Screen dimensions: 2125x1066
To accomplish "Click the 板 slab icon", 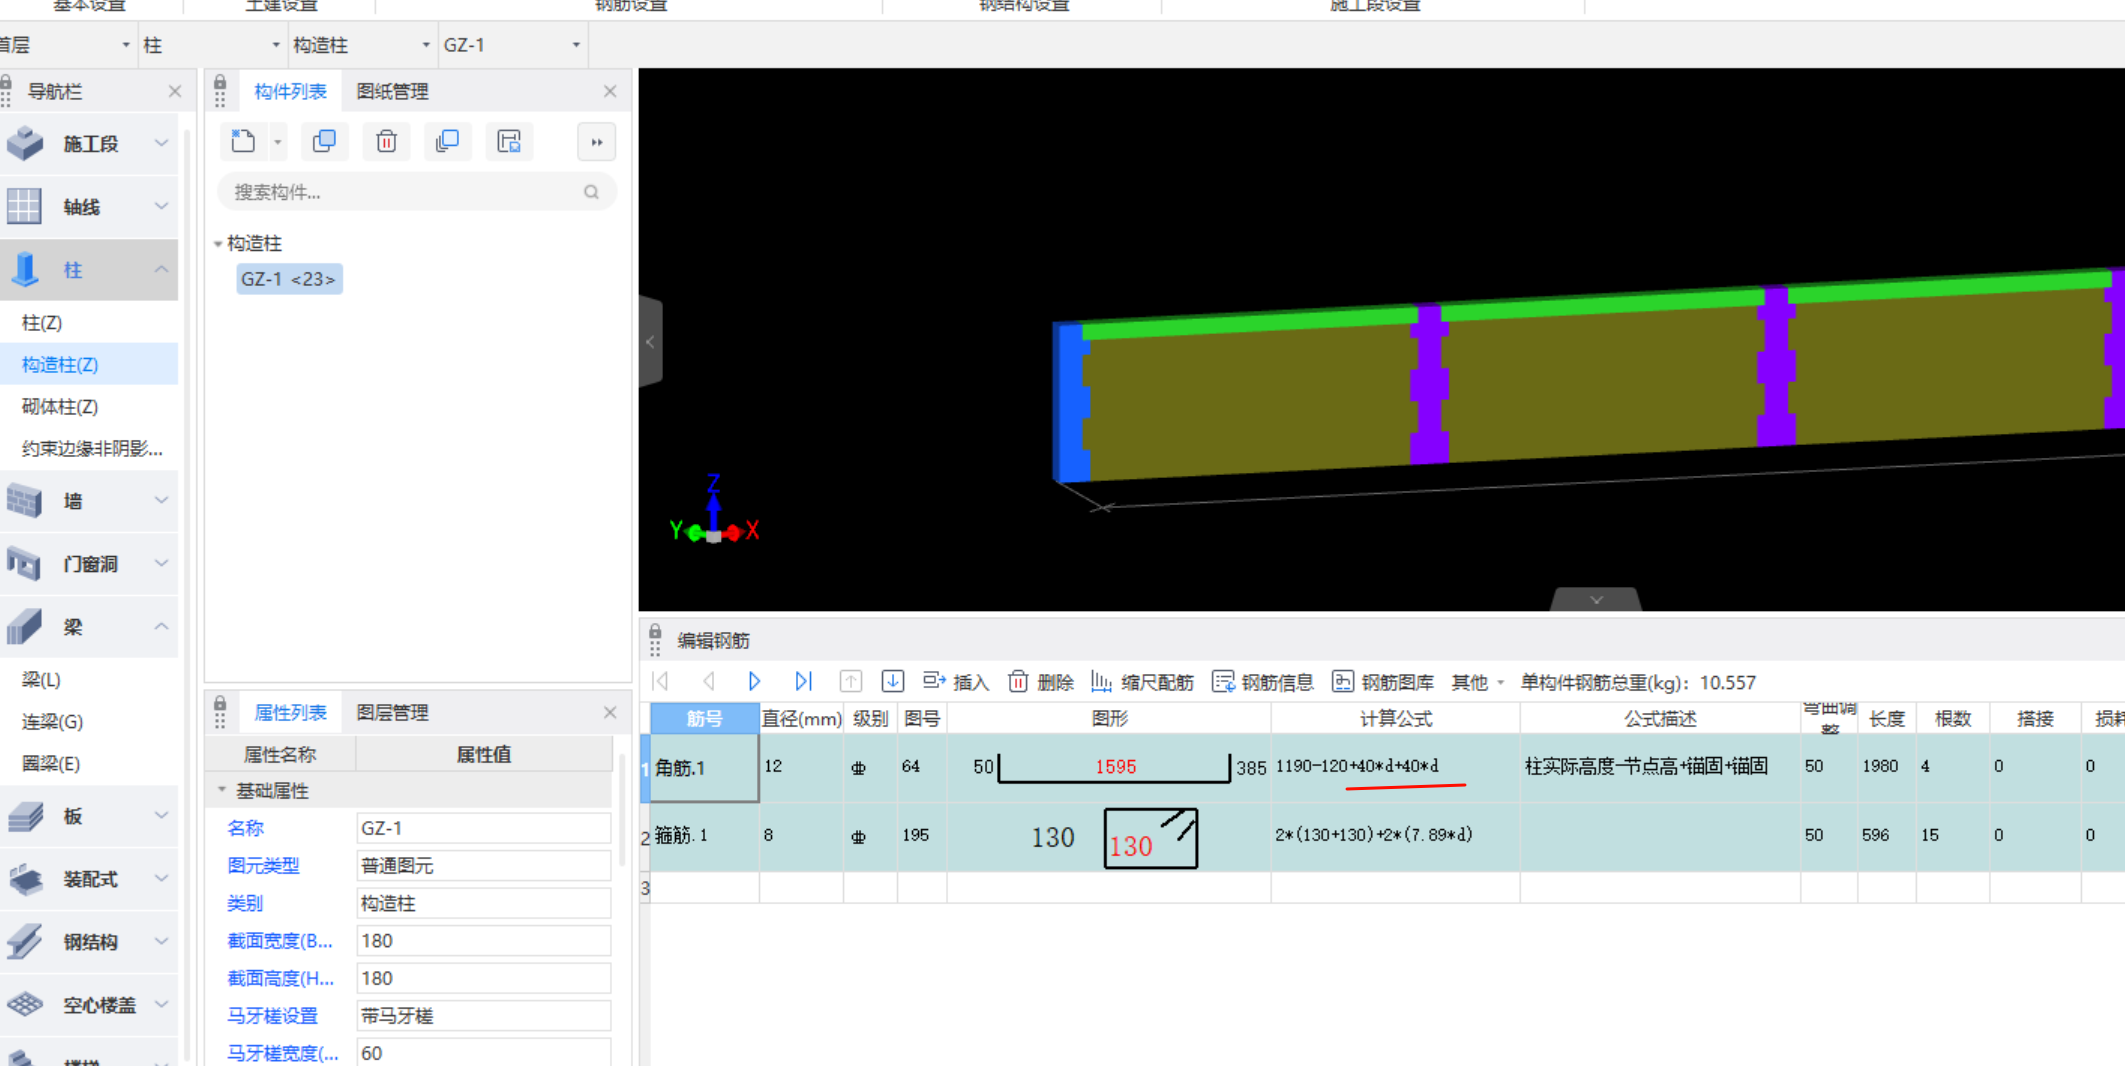I will [25, 816].
